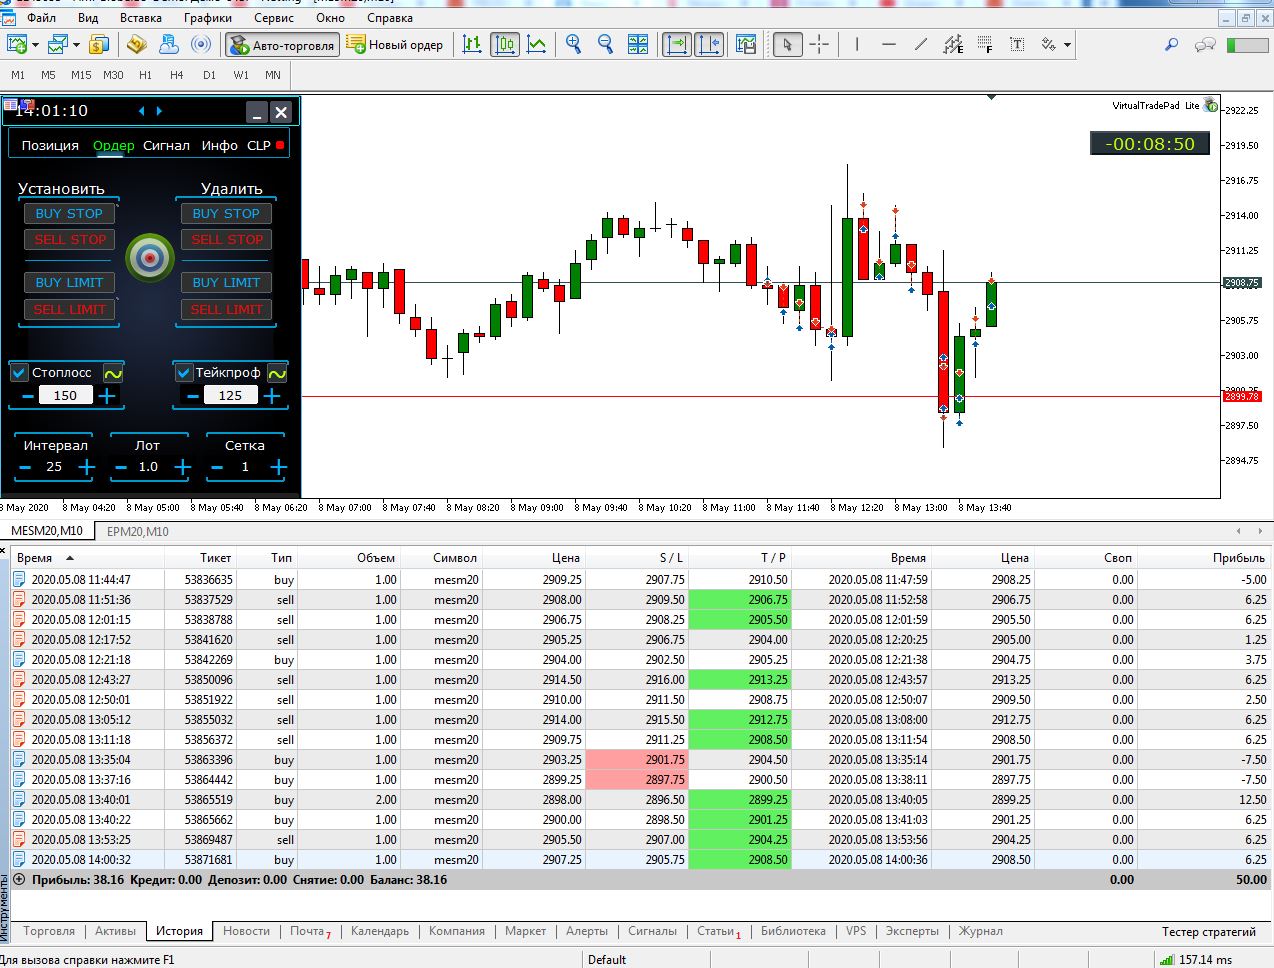Tile windows icon in toolbar
This screenshot has height=968, width=1274.
(637, 44)
